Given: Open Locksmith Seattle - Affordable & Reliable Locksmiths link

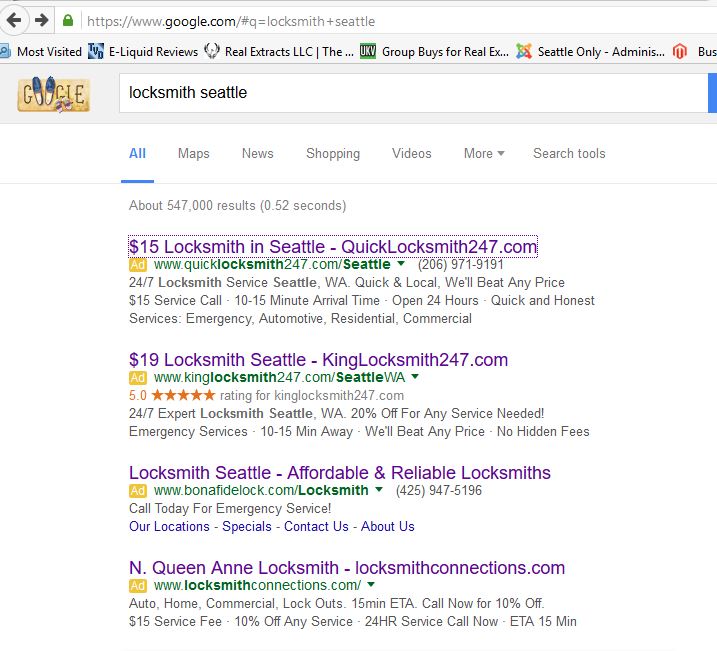Looking at the screenshot, I should click(x=340, y=473).
